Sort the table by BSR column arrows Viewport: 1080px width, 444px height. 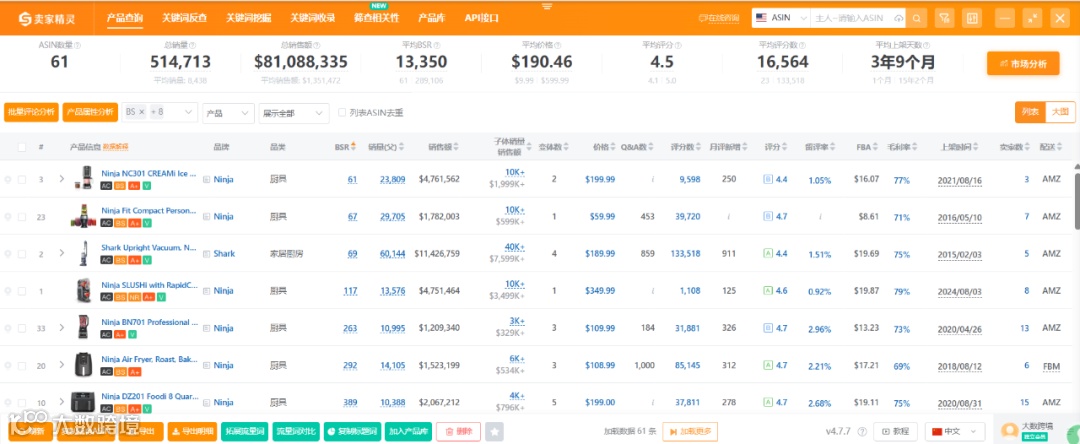coord(353,147)
